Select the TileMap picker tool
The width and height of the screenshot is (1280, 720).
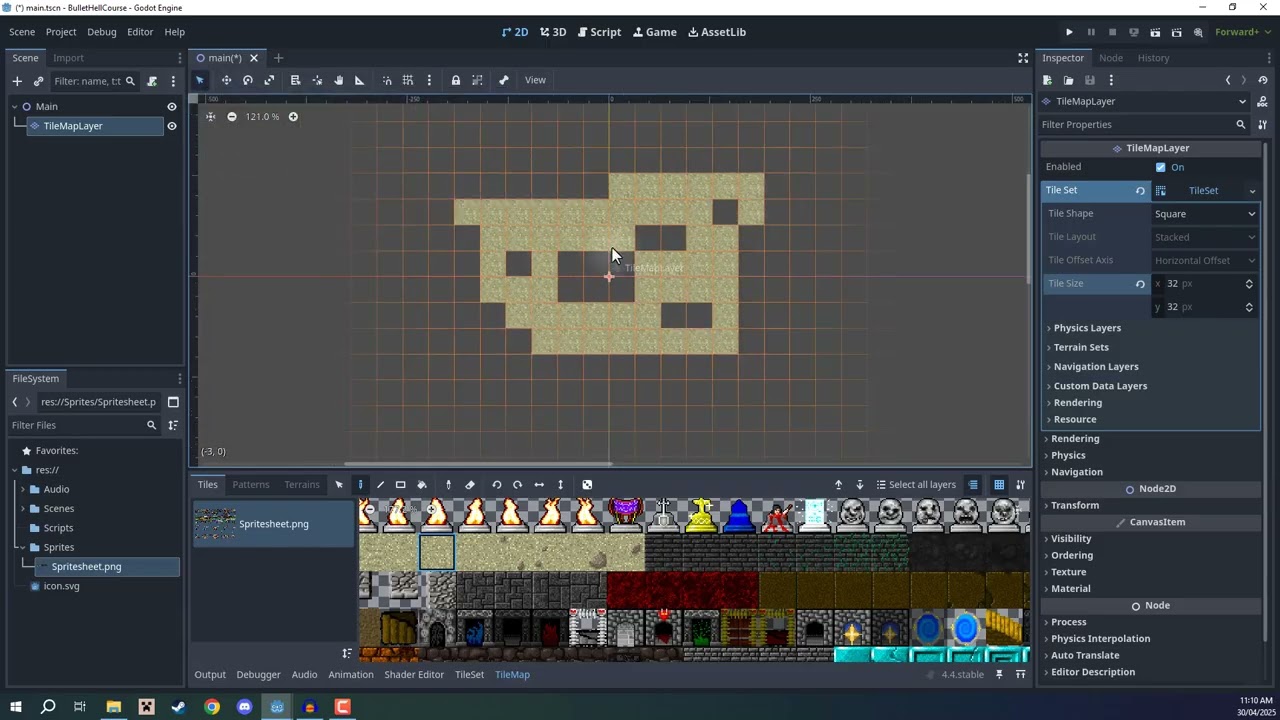coord(448,485)
